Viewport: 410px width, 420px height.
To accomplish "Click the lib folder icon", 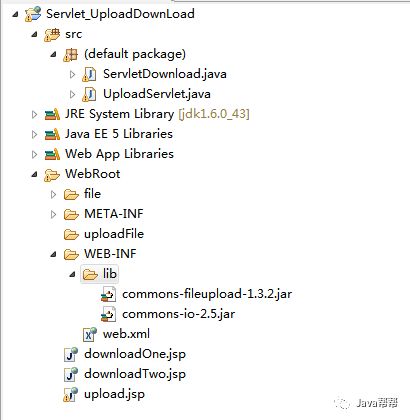I will coord(90,275).
